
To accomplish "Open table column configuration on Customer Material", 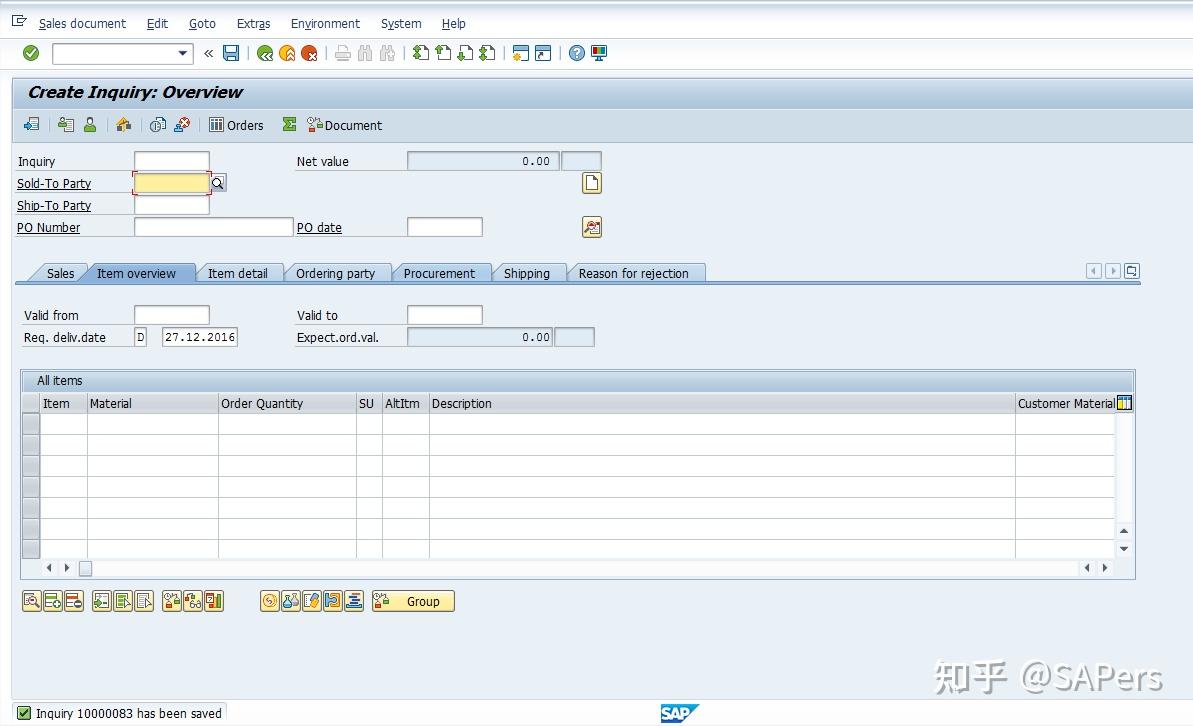I will [x=1124, y=402].
